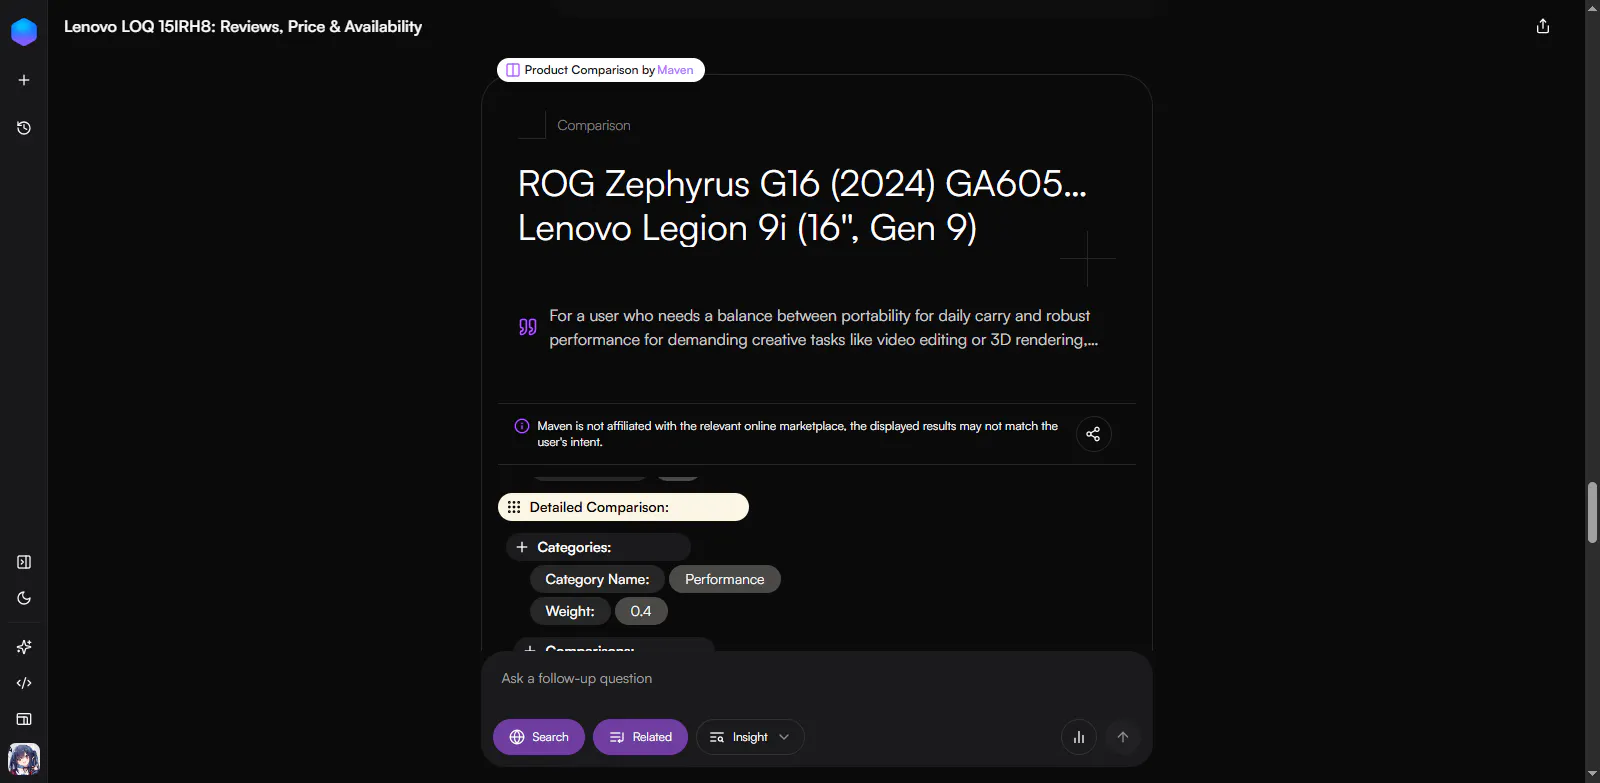Send message with up arrow button
Viewport: 1600px width, 783px height.
click(1123, 737)
